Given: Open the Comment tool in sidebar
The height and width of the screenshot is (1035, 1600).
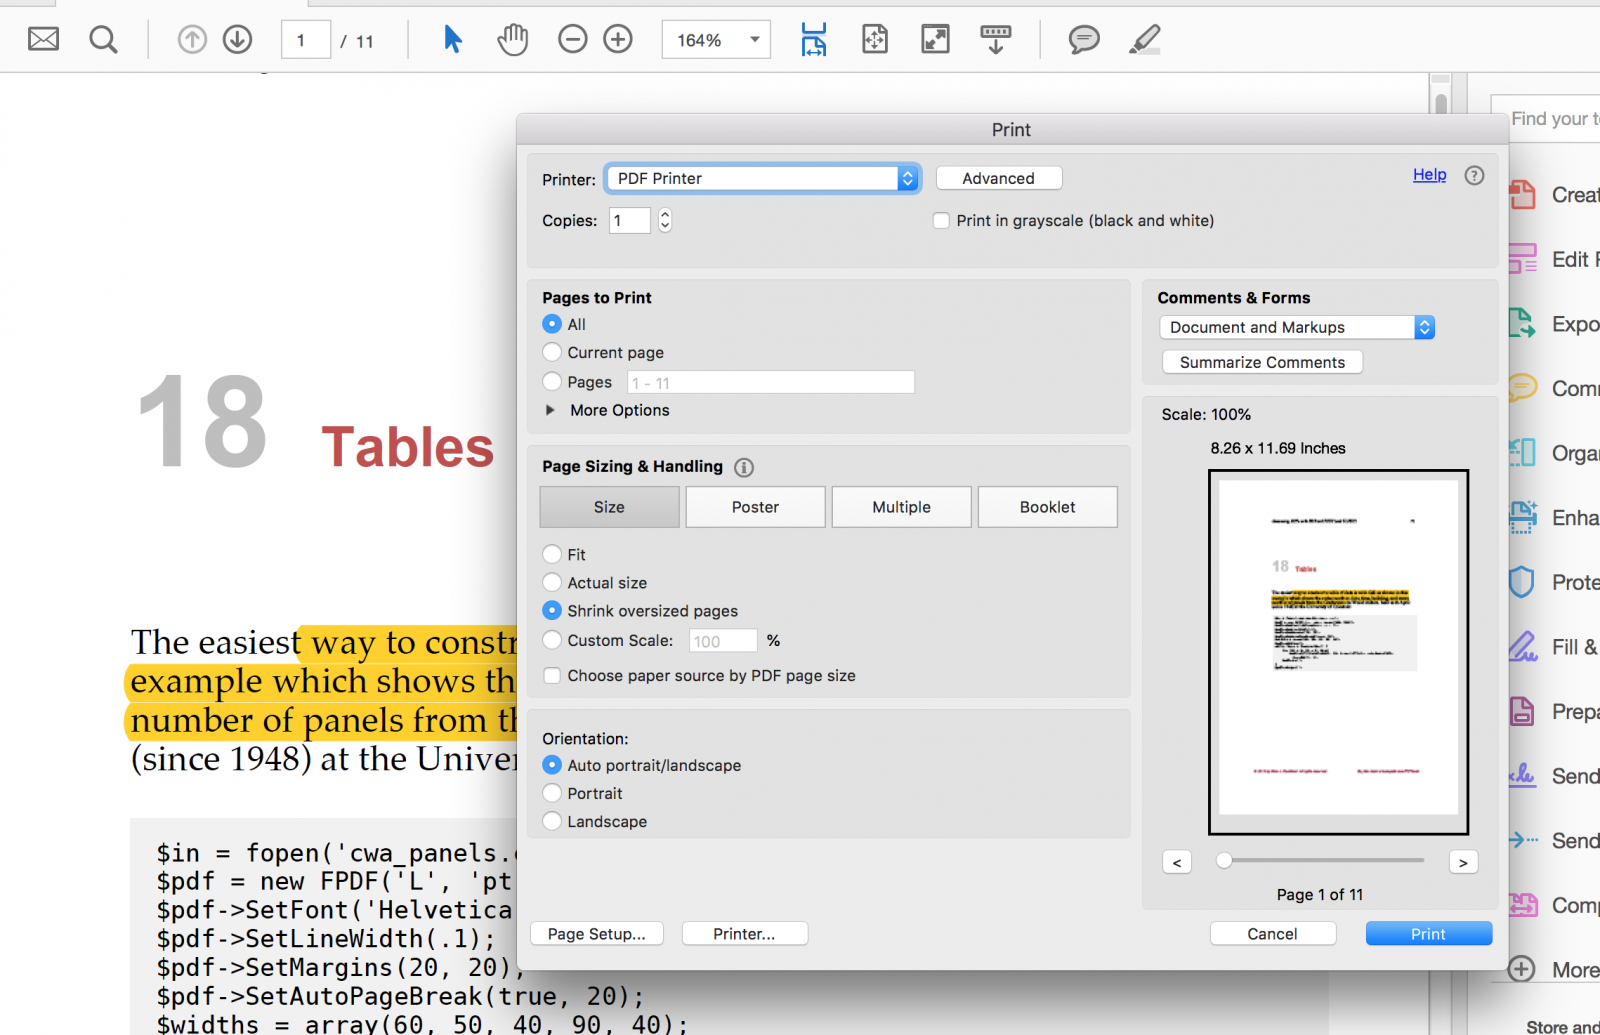Looking at the screenshot, I should pos(1522,388).
